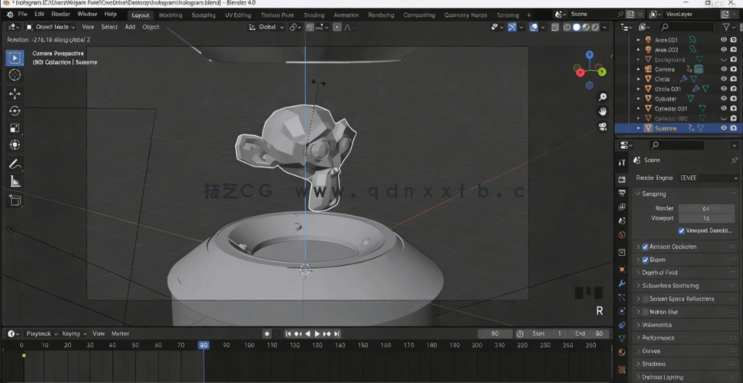Play the animation forward
Screen dimensions: 743x383
coord(317,334)
